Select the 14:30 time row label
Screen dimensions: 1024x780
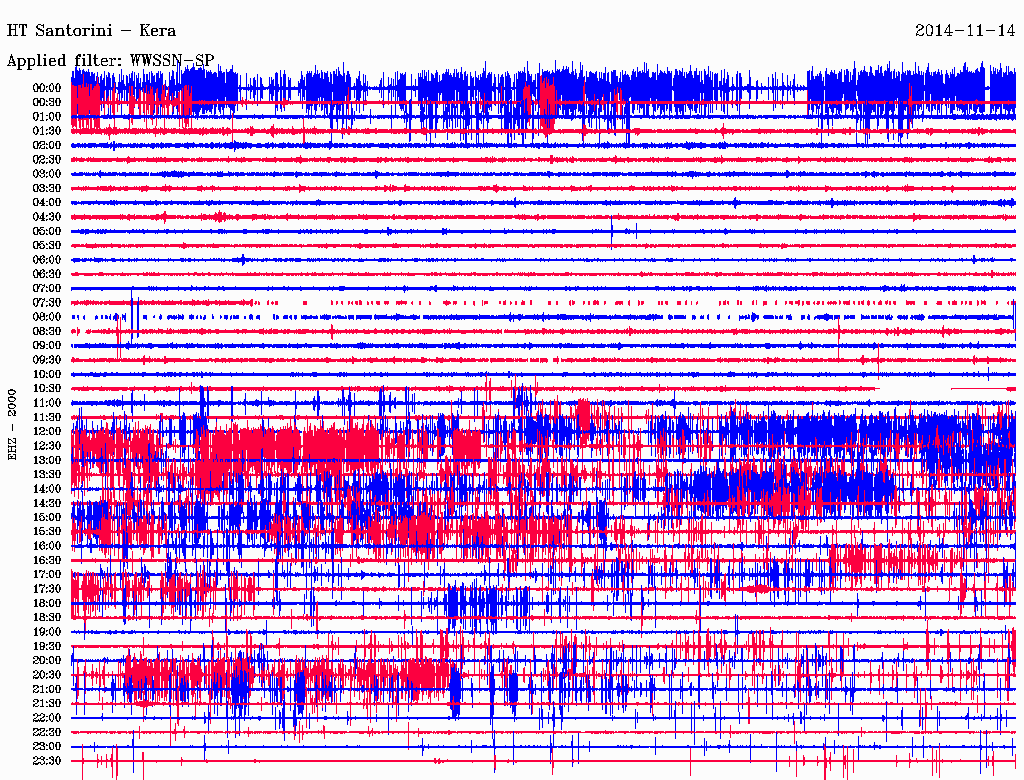tap(47, 503)
